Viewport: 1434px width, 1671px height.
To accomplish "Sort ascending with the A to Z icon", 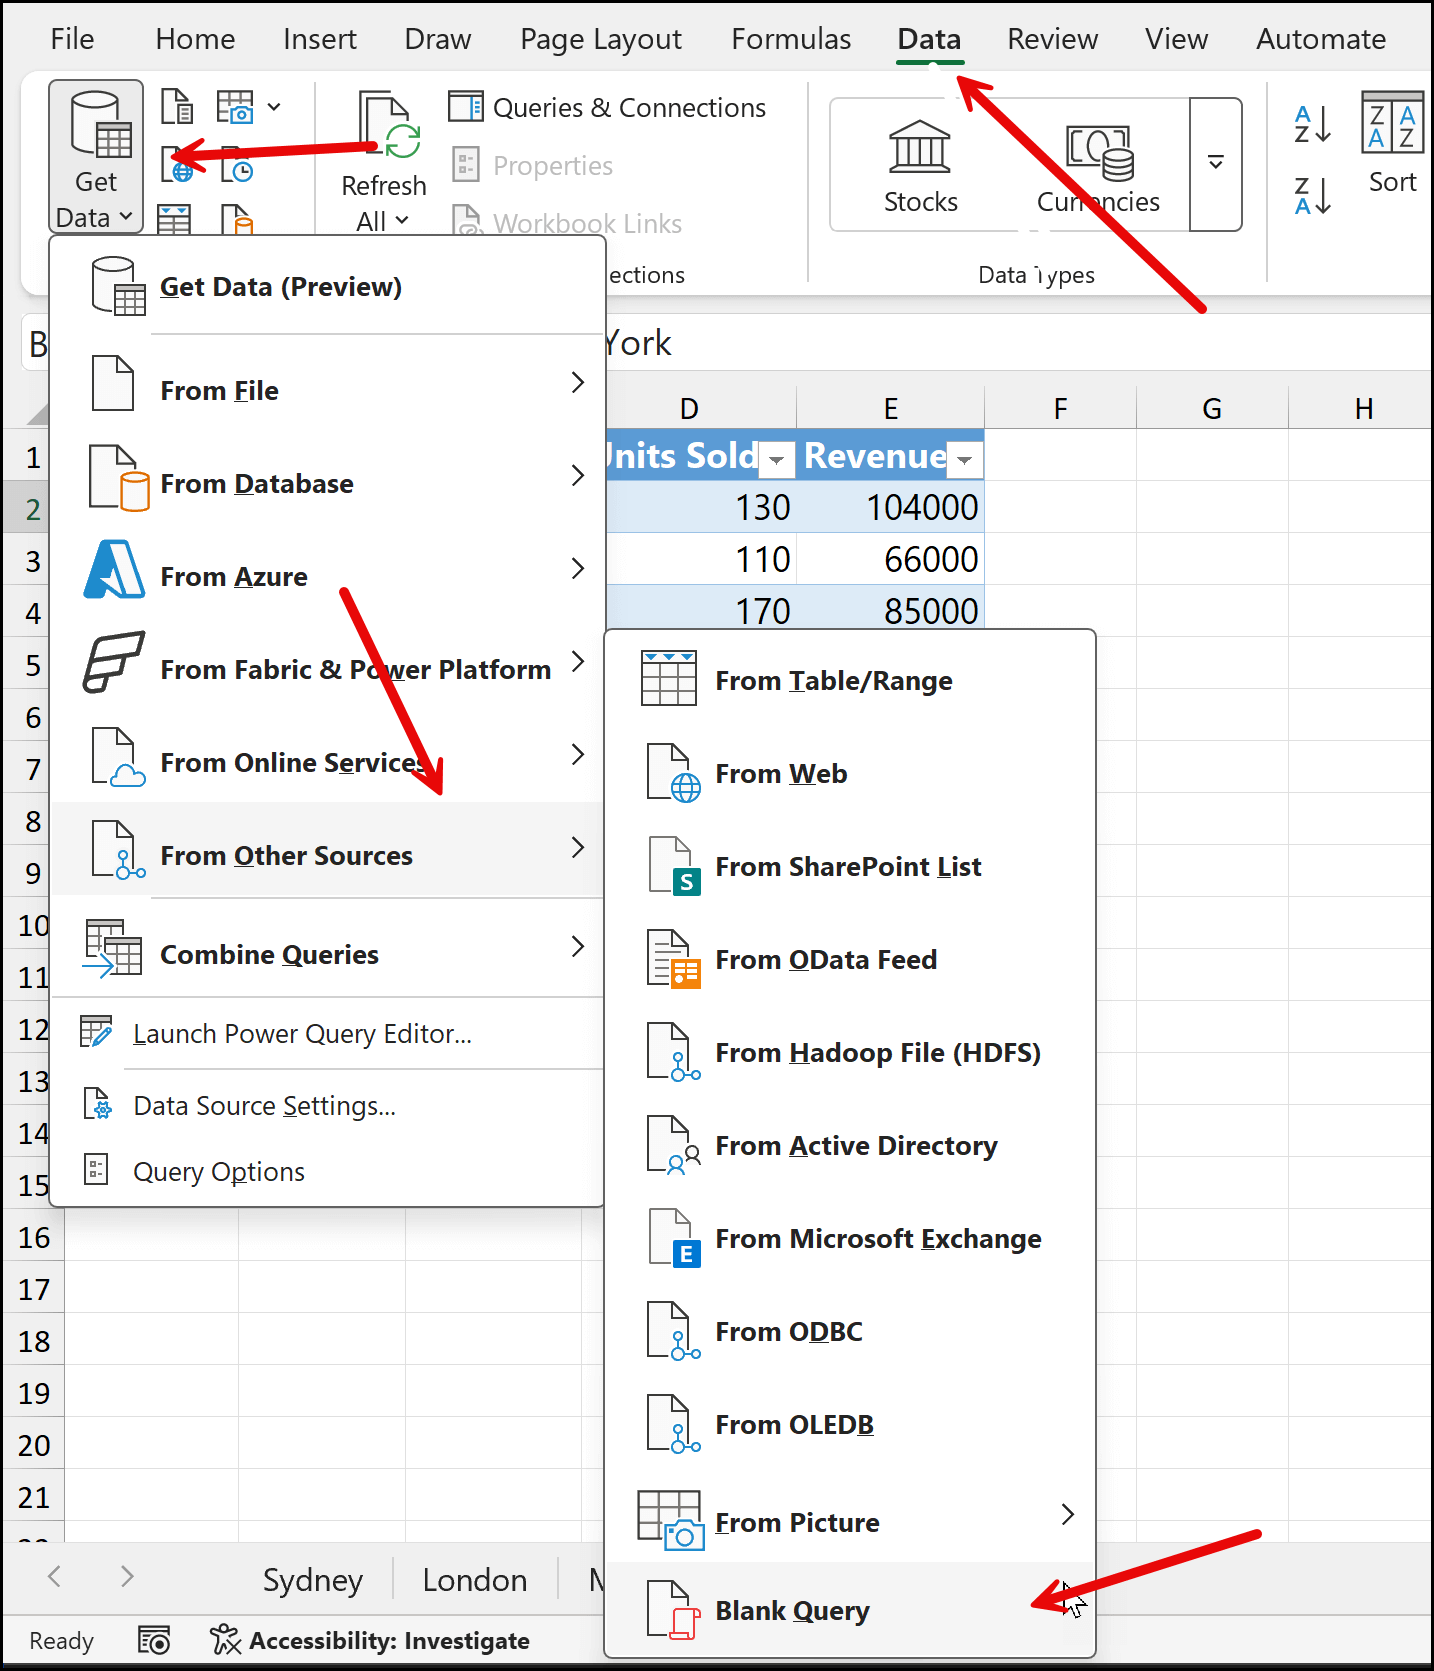I will coord(1313,125).
